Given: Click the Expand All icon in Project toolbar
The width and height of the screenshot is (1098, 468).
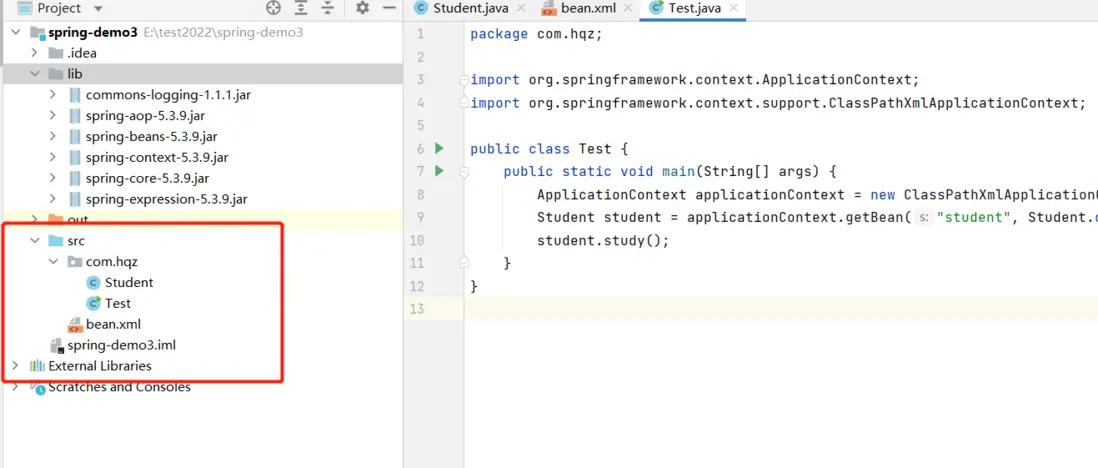Looking at the screenshot, I should click(301, 8).
